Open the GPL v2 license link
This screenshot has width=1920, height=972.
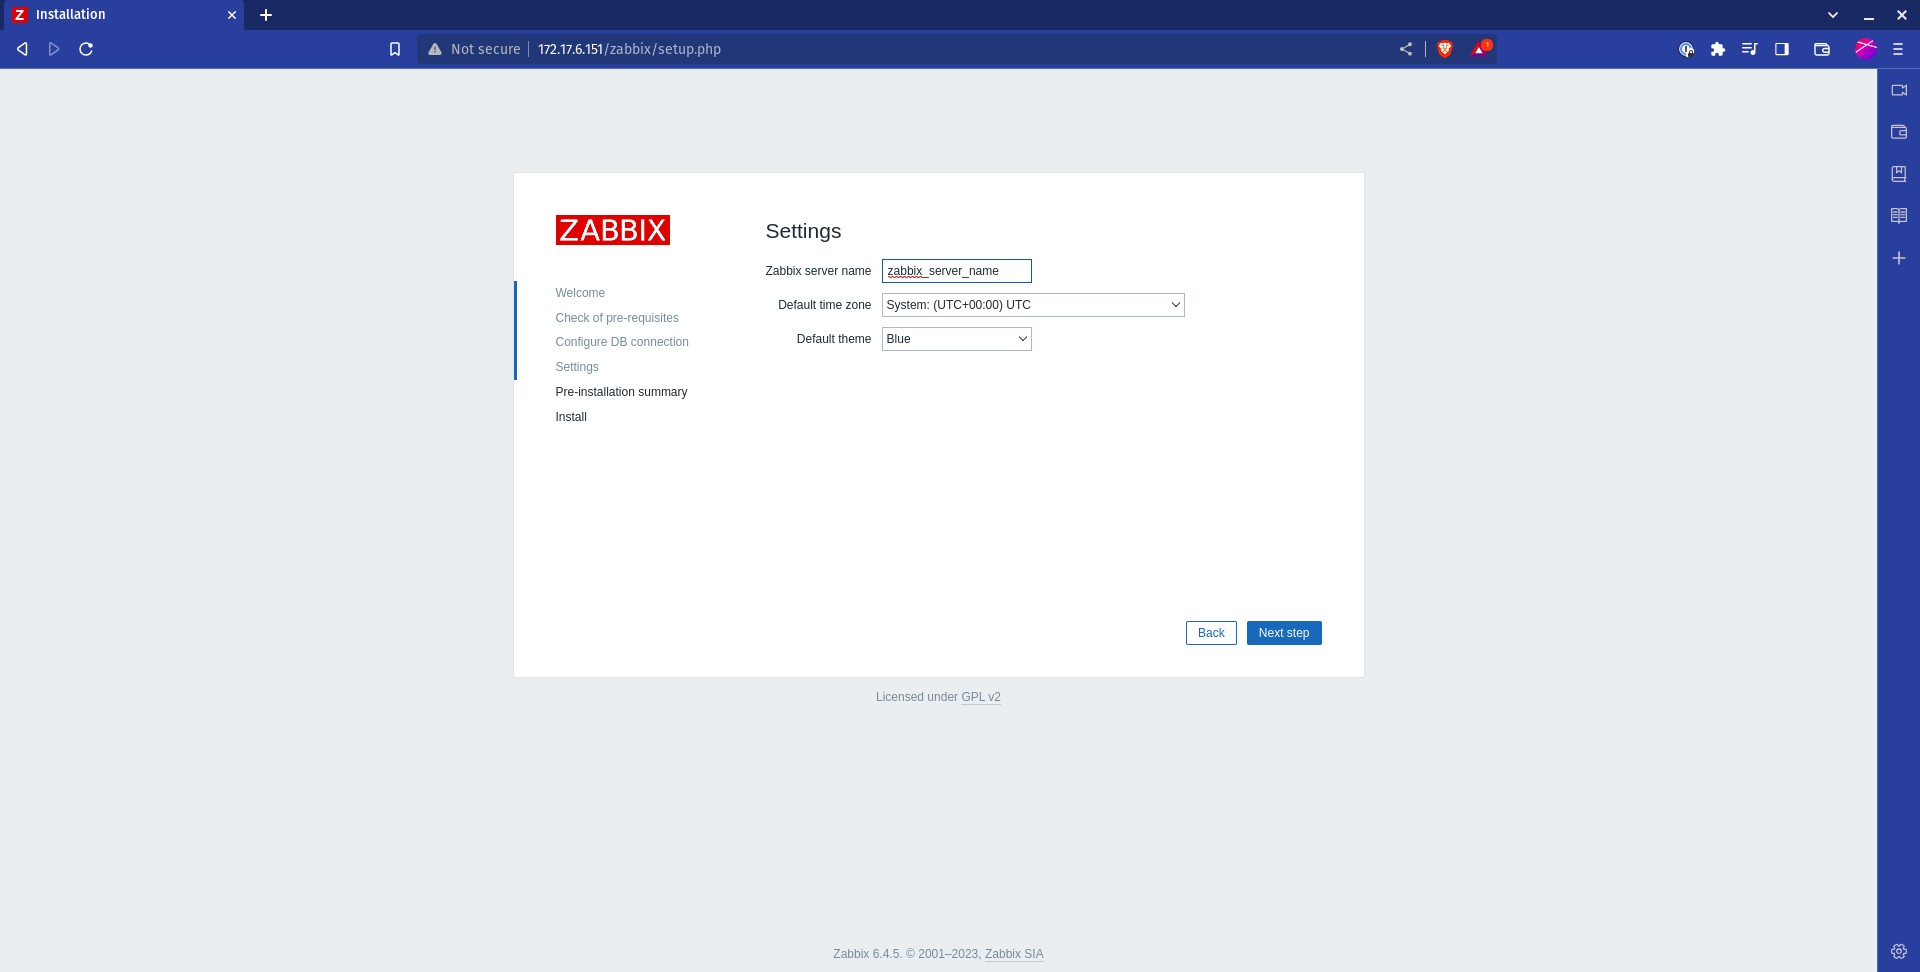click(x=981, y=697)
